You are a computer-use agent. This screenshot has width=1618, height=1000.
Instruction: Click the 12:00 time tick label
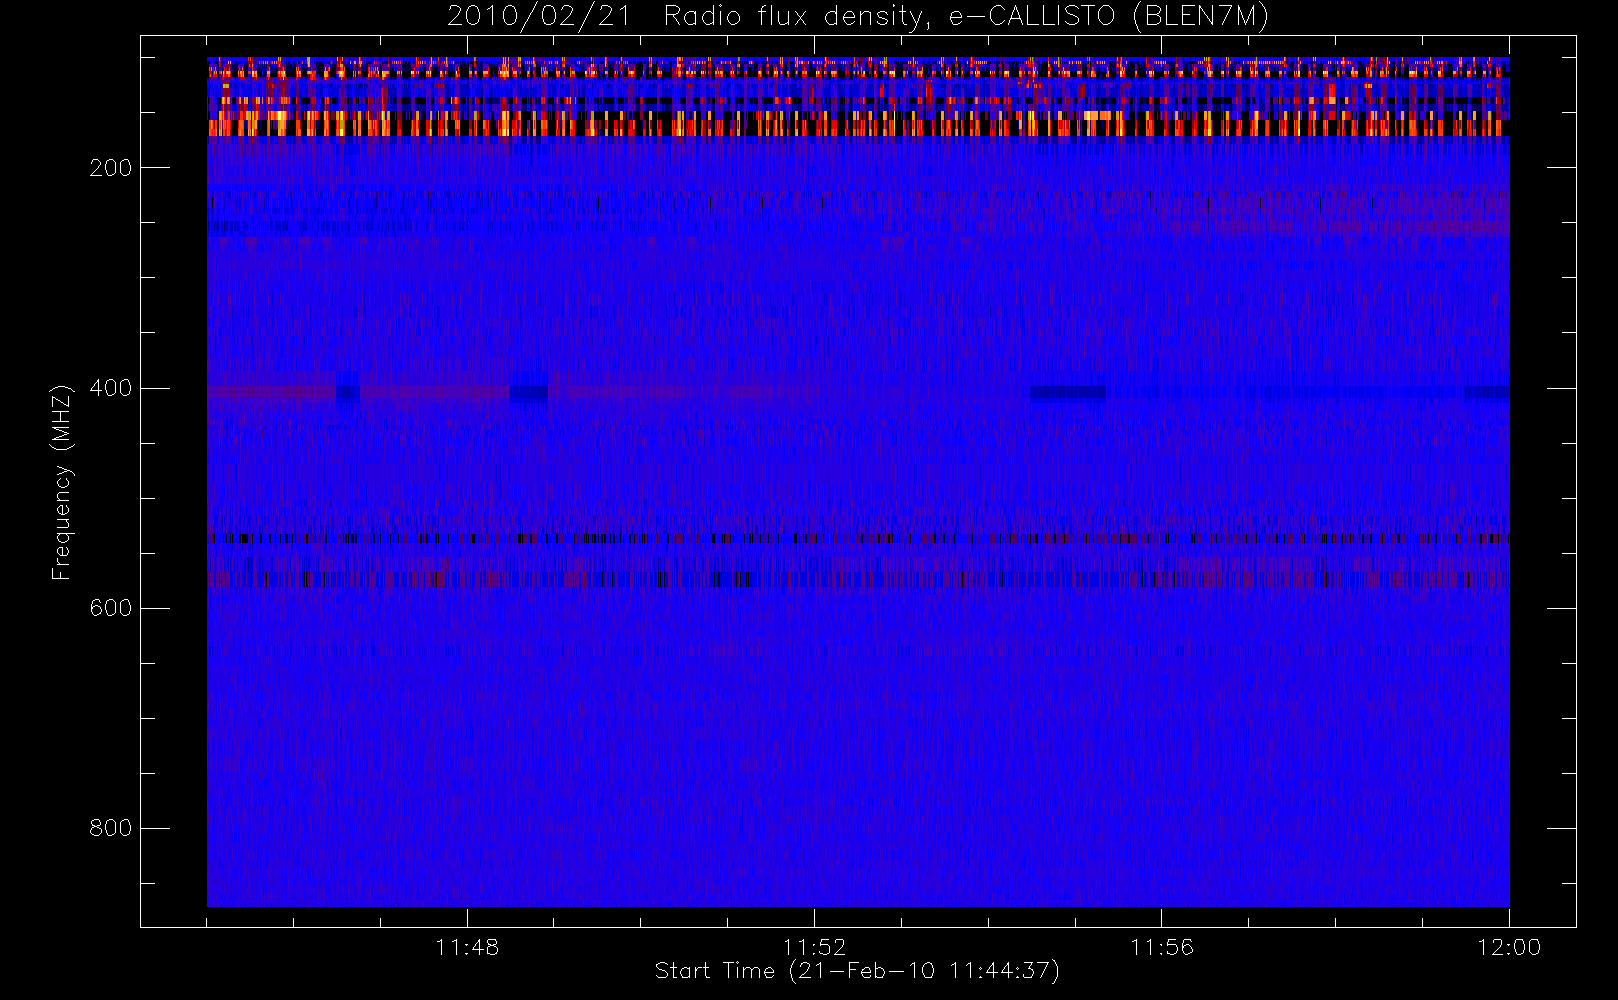coord(1509,947)
